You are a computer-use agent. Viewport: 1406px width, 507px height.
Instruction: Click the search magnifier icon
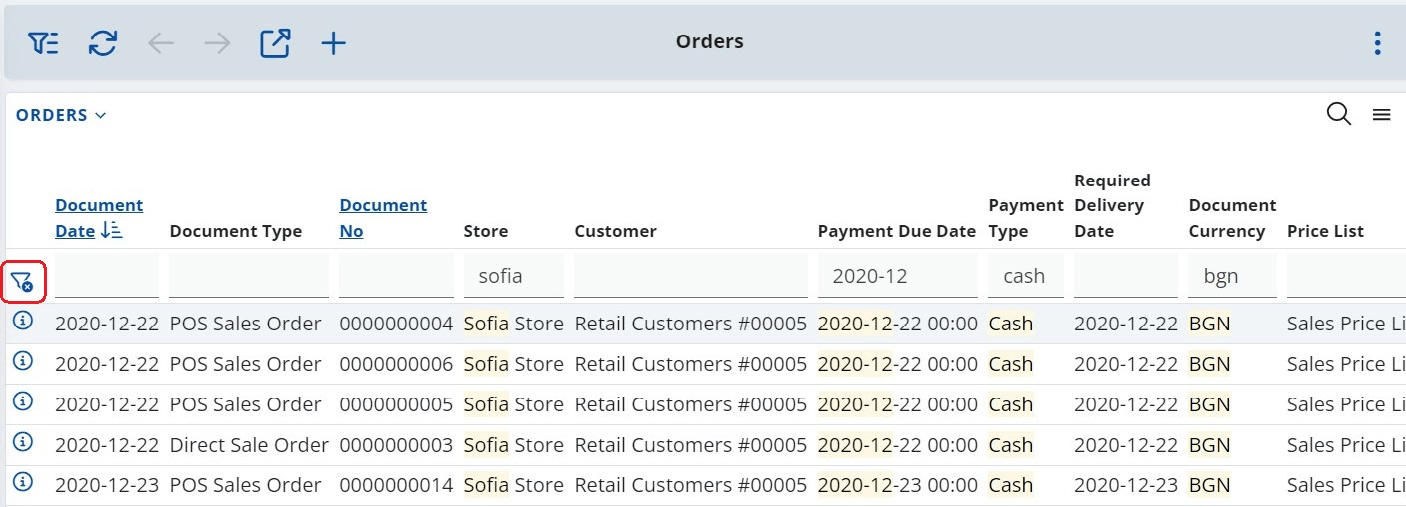coord(1338,114)
